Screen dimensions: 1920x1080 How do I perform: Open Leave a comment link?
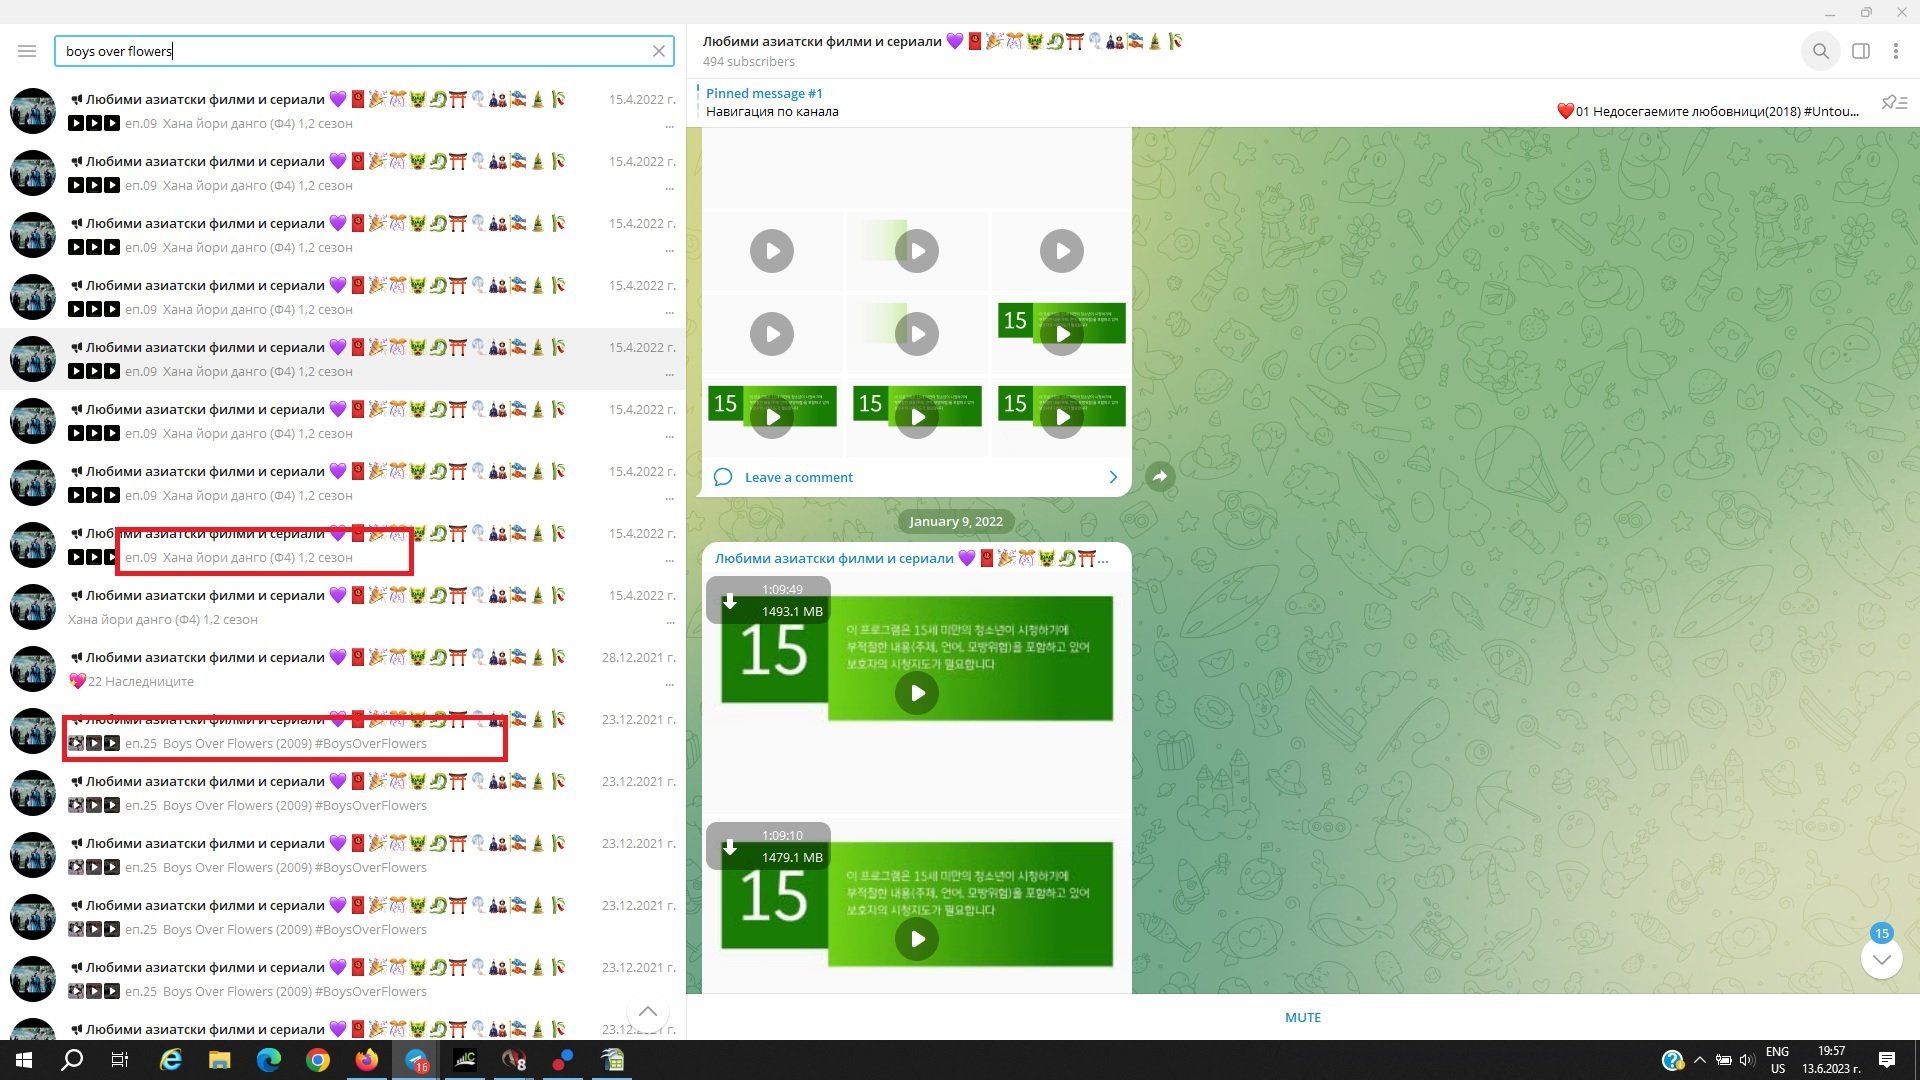798,477
